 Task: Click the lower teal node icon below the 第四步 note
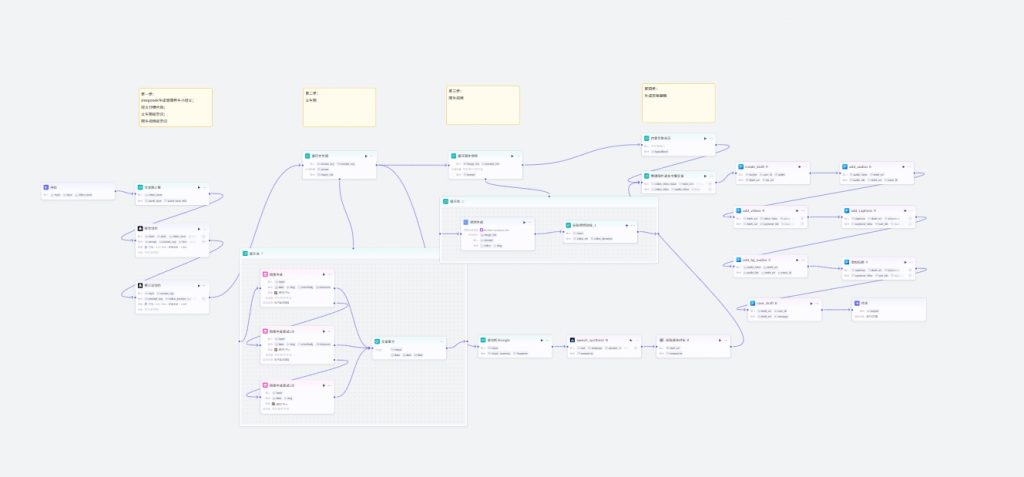pos(647,176)
